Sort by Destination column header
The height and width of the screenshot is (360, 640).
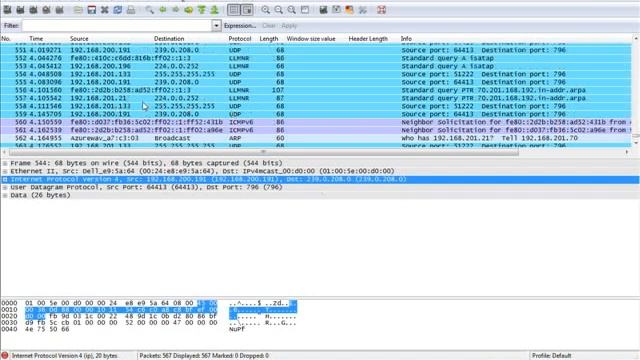click(x=169, y=39)
